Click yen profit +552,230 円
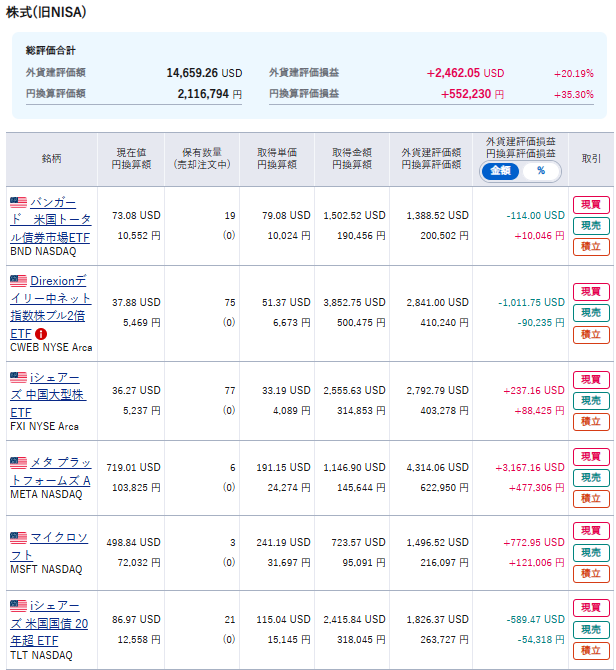The height and width of the screenshot is (670, 616). point(472,94)
